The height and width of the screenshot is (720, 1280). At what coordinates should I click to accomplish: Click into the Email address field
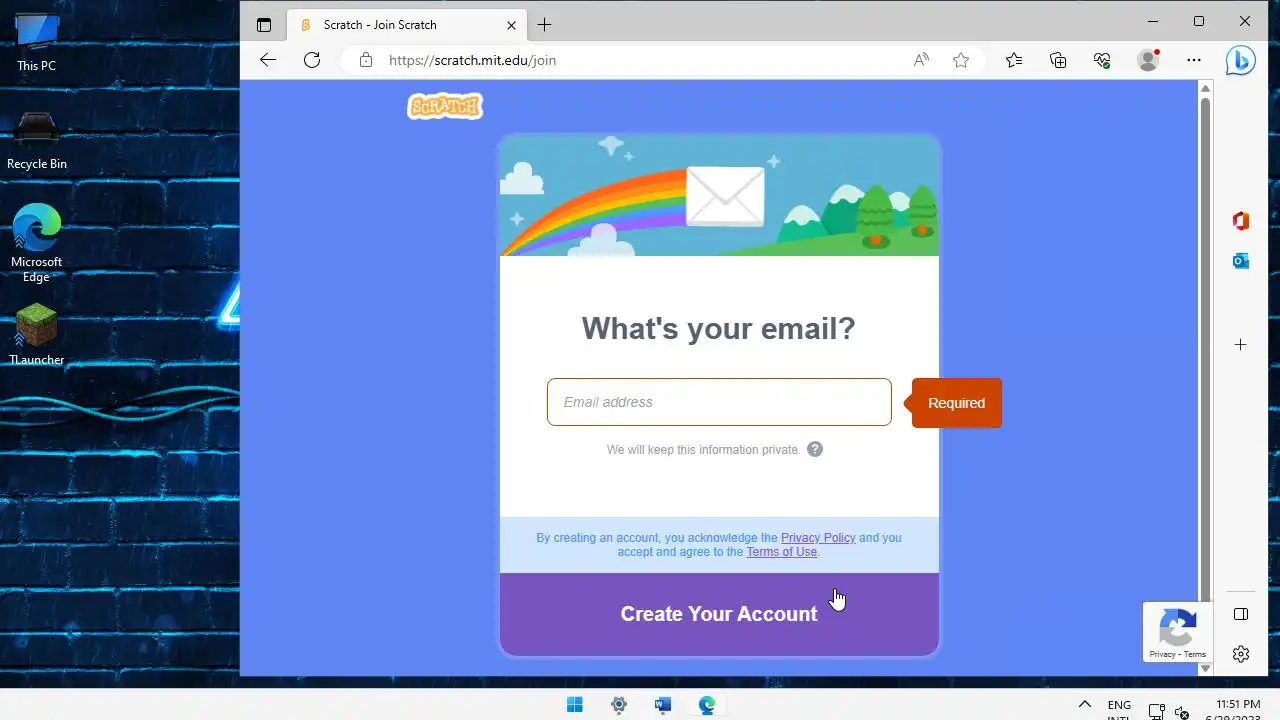pos(719,402)
